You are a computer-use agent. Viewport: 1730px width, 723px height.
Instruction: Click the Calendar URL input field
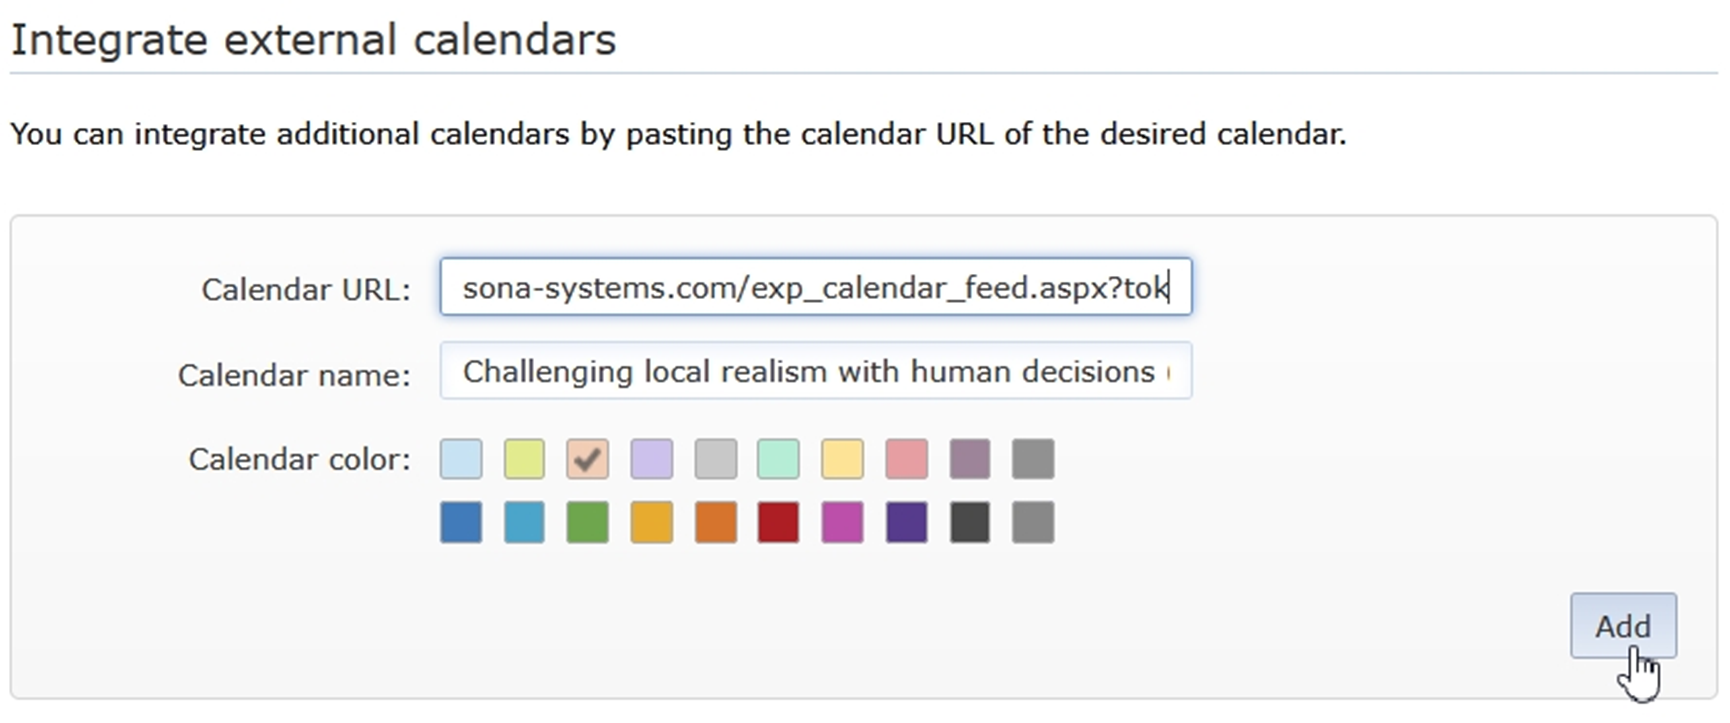[815, 287]
